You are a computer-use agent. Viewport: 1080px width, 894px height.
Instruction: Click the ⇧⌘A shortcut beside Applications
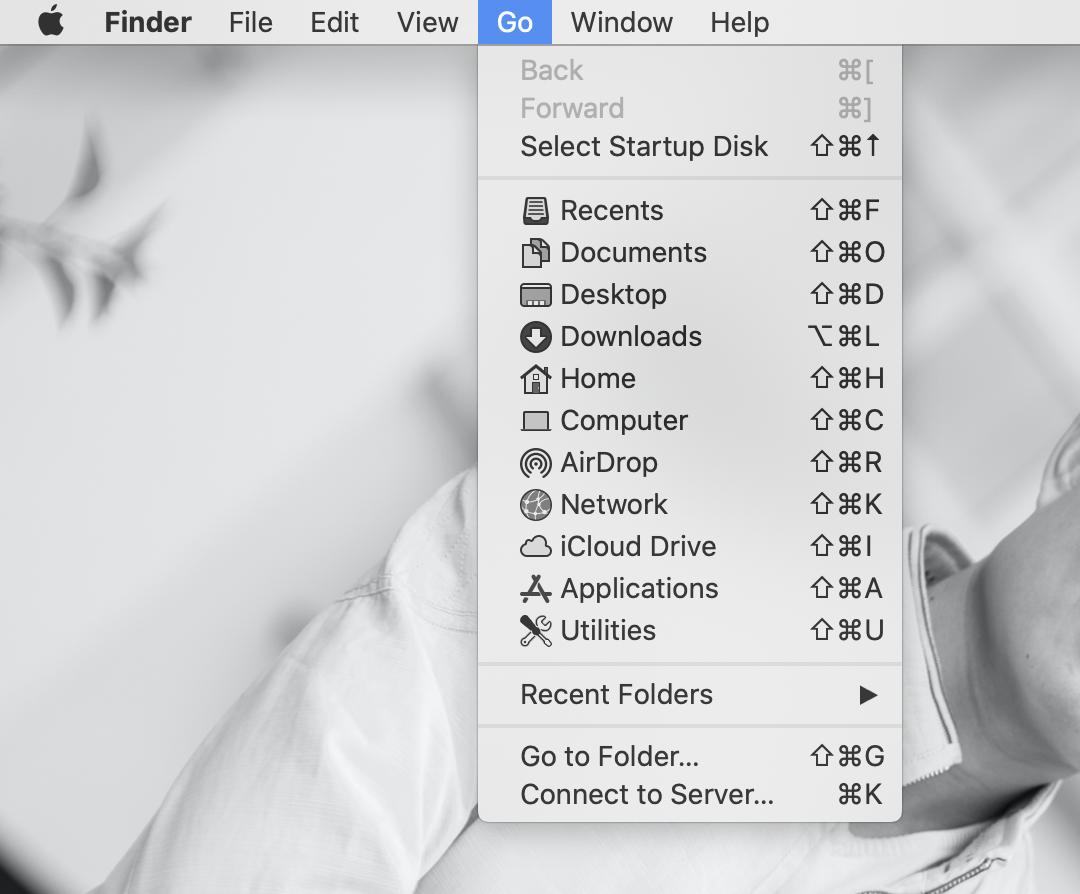pos(847,589)
